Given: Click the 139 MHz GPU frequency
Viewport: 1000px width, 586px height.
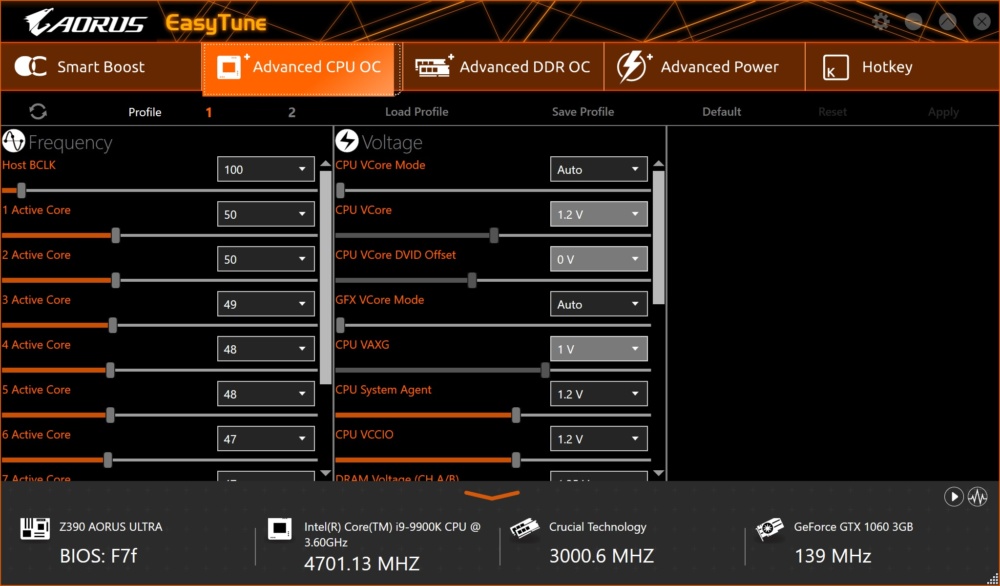Looking at the screenshot, I should (832, 555).
